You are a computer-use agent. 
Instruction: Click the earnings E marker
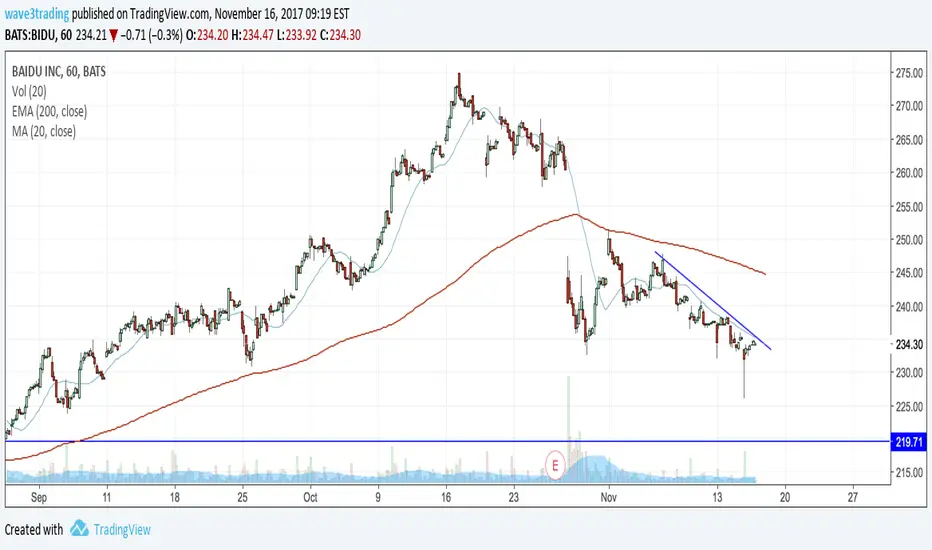coord(555,465)
